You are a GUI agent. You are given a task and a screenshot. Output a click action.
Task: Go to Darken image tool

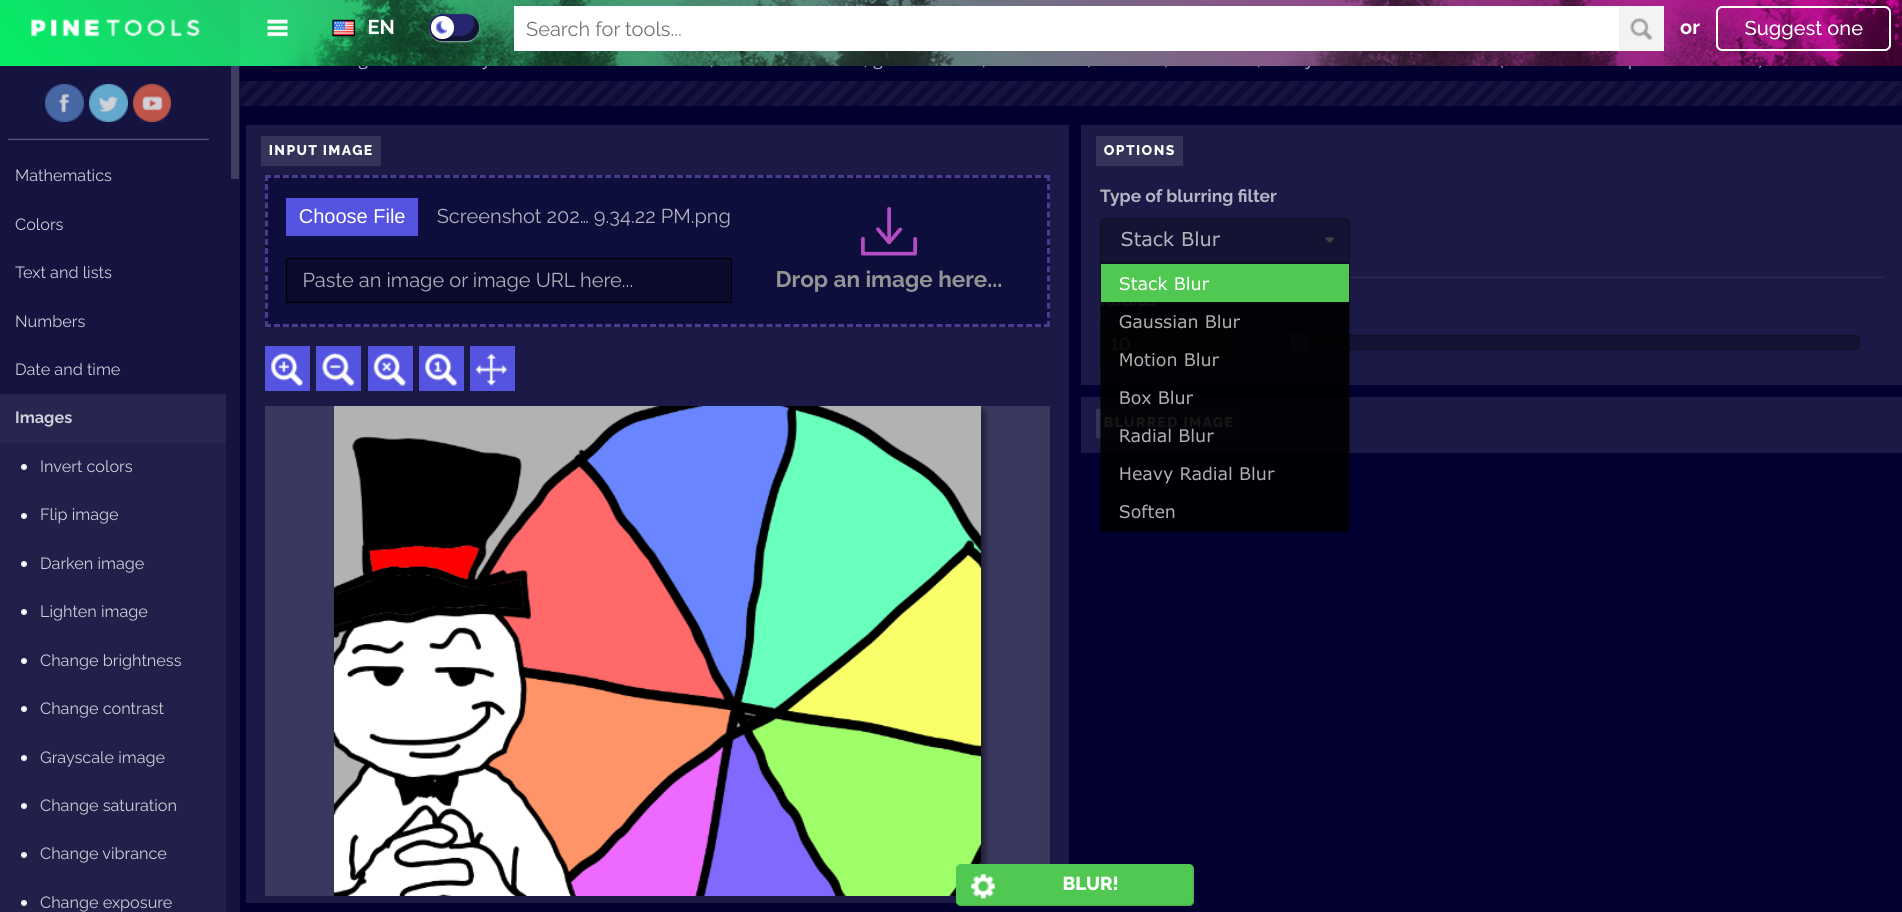pos(92,563)
